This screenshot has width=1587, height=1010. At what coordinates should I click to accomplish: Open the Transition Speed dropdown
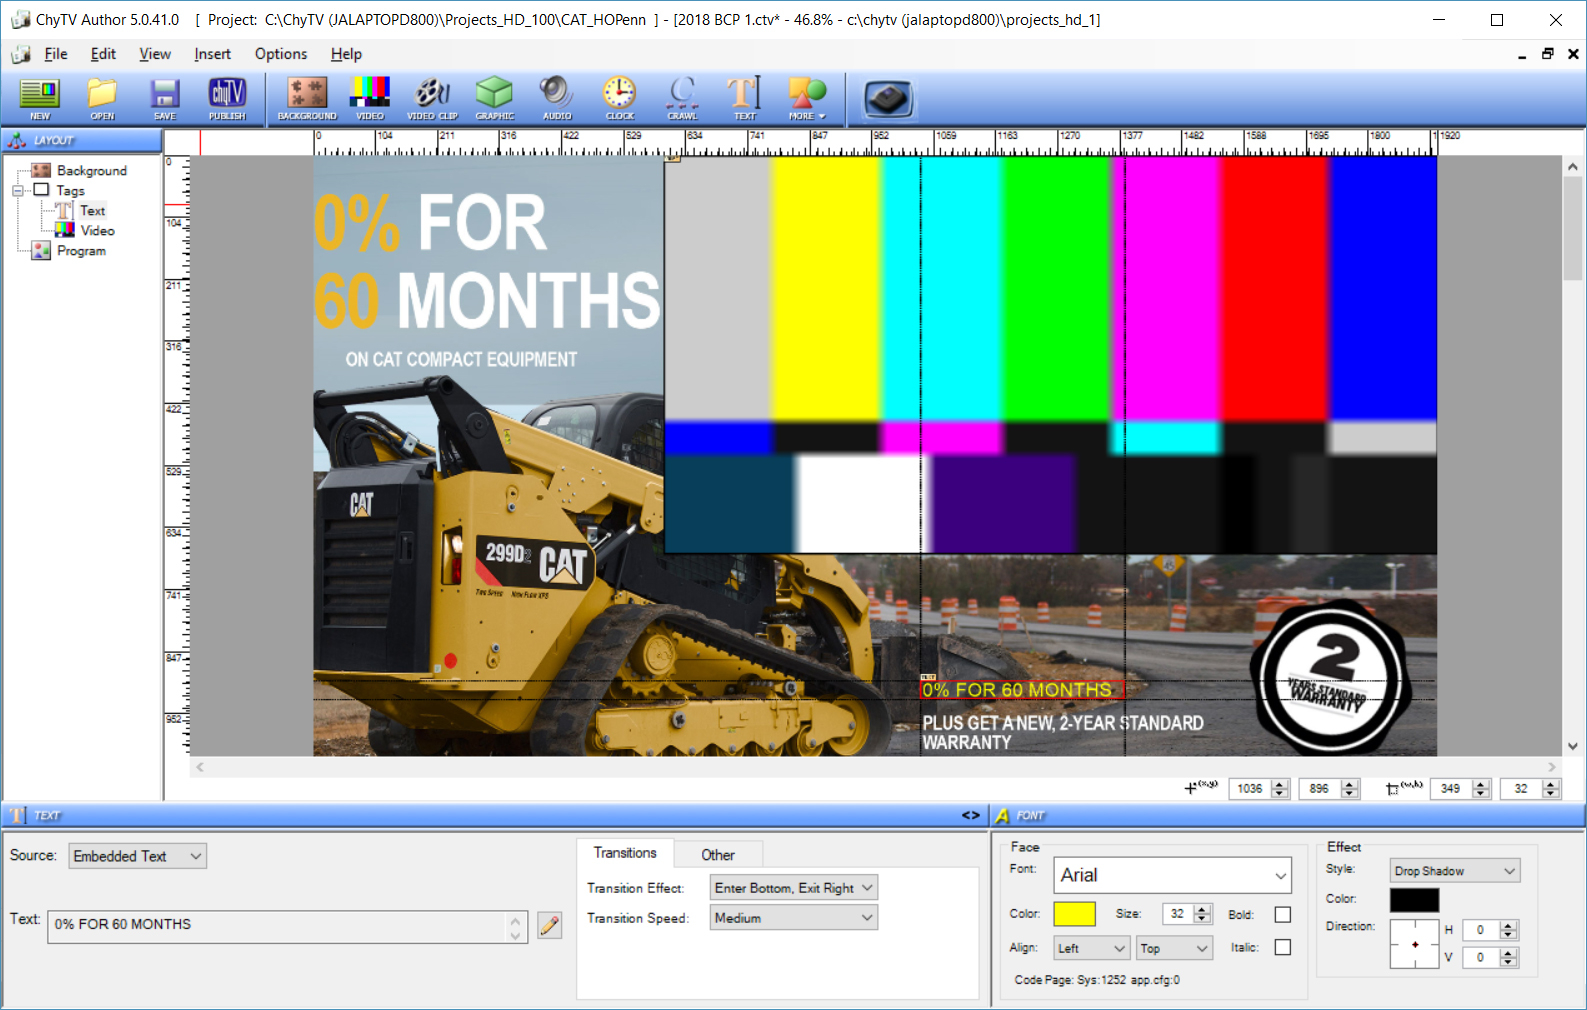tap(794, 918)
